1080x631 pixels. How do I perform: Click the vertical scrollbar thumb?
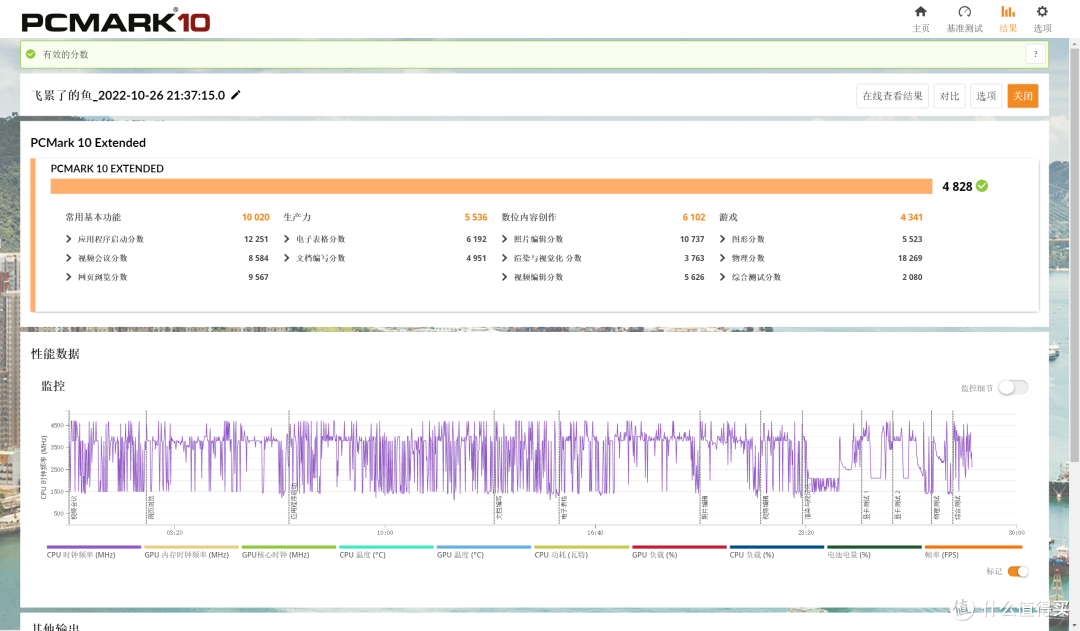(1074, 255)
